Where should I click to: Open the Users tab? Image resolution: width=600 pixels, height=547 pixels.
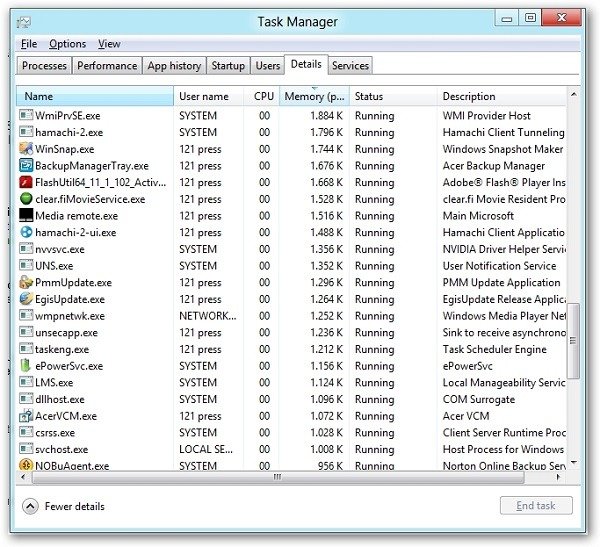[x=268, y=65]
